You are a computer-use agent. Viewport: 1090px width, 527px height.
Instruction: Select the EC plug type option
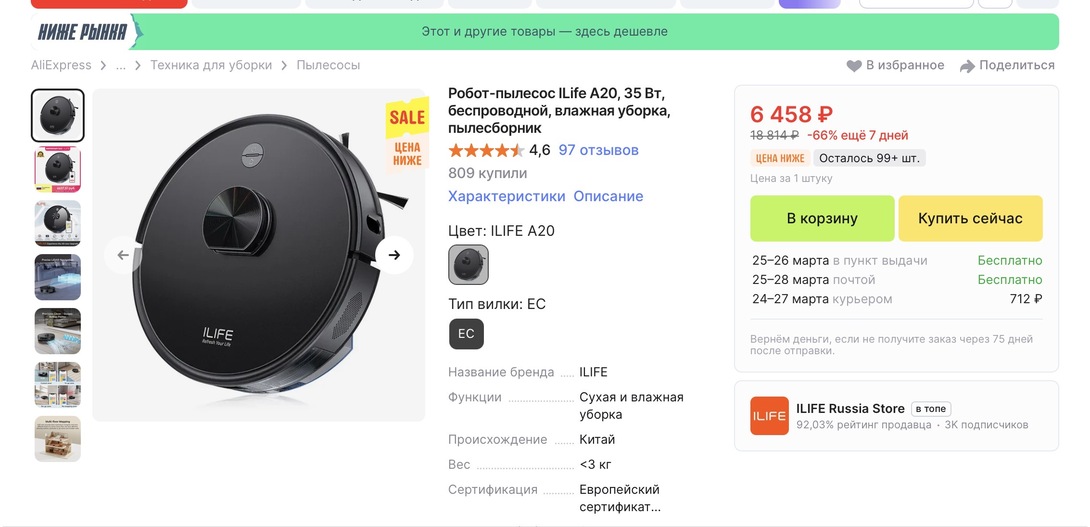(466, 334)
